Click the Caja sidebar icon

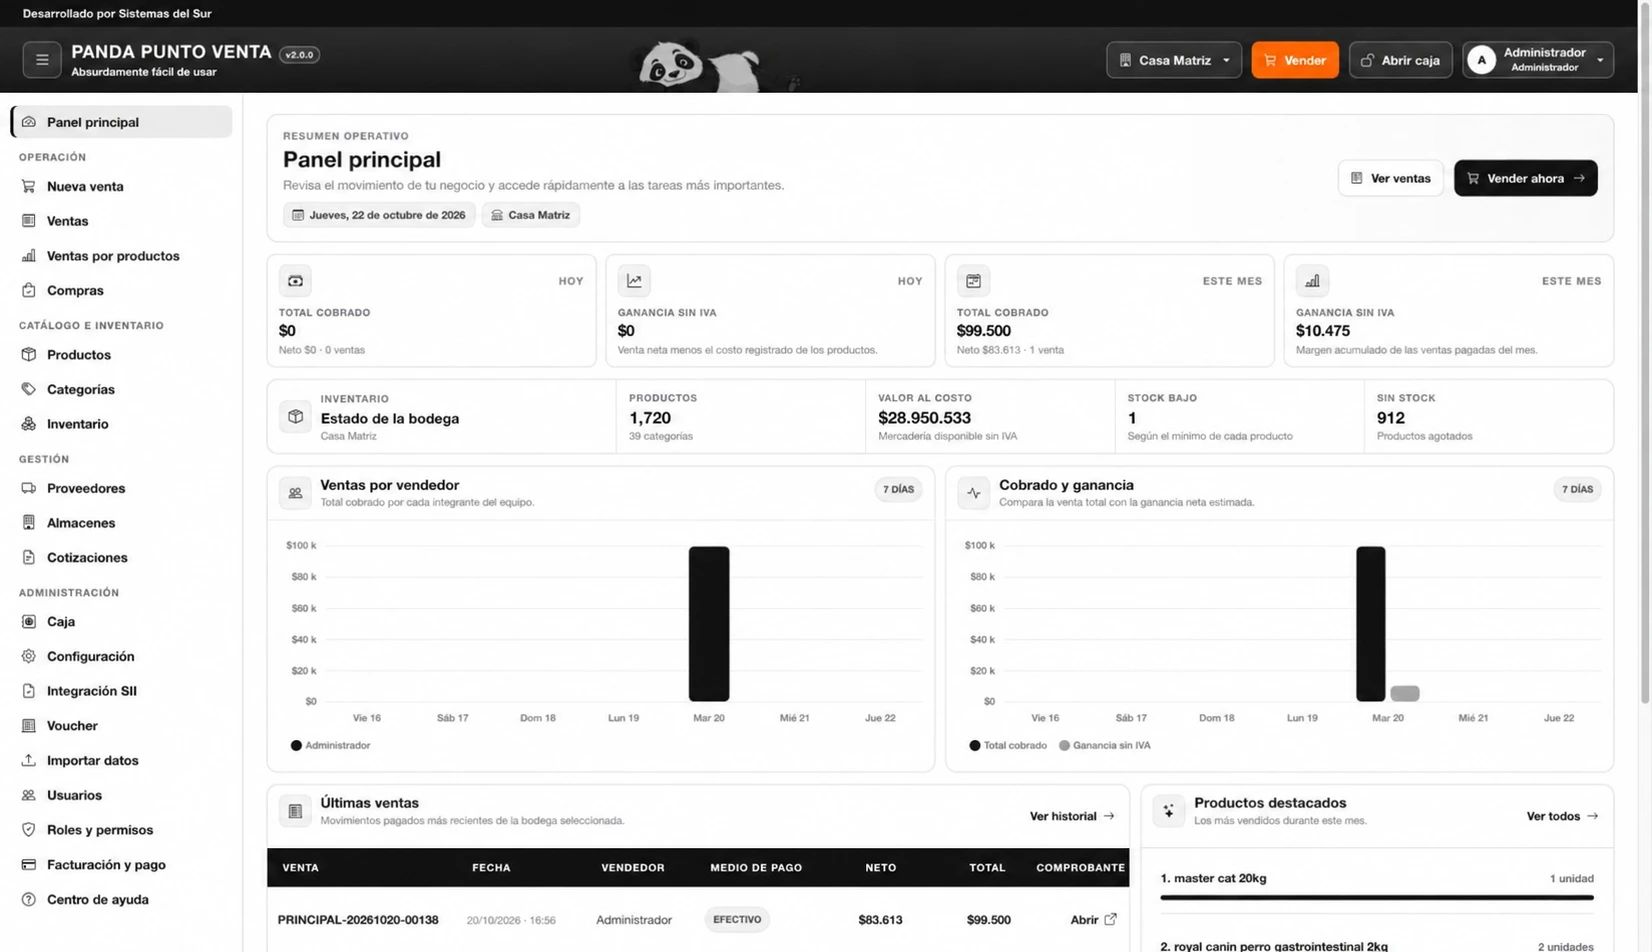(x=29, y=622)
